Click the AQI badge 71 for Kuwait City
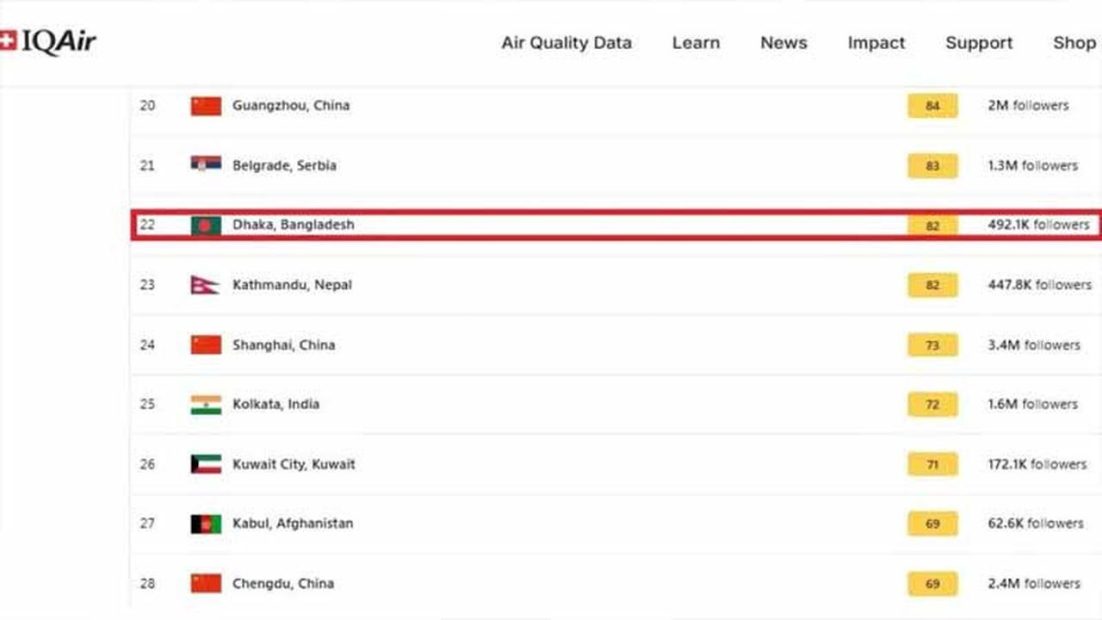This screenshot has width=1102, height=620. [932, 465]
